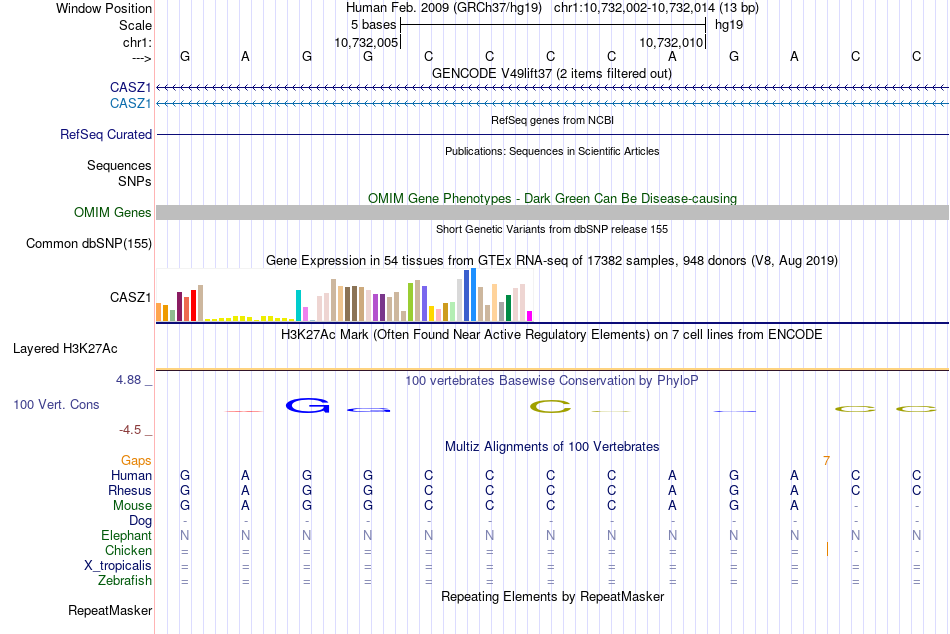The image size is (950, 634).
Task: Click position marker 10,732,005
Action: [x=367, y=42]
